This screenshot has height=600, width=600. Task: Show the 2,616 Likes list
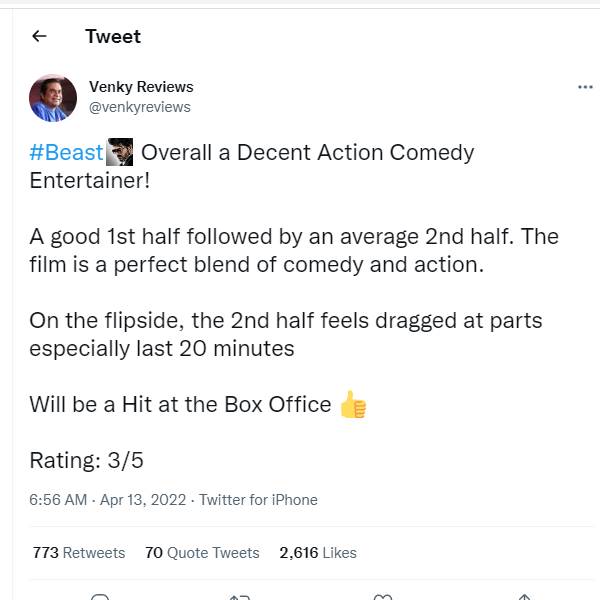[x=318, y=553]
